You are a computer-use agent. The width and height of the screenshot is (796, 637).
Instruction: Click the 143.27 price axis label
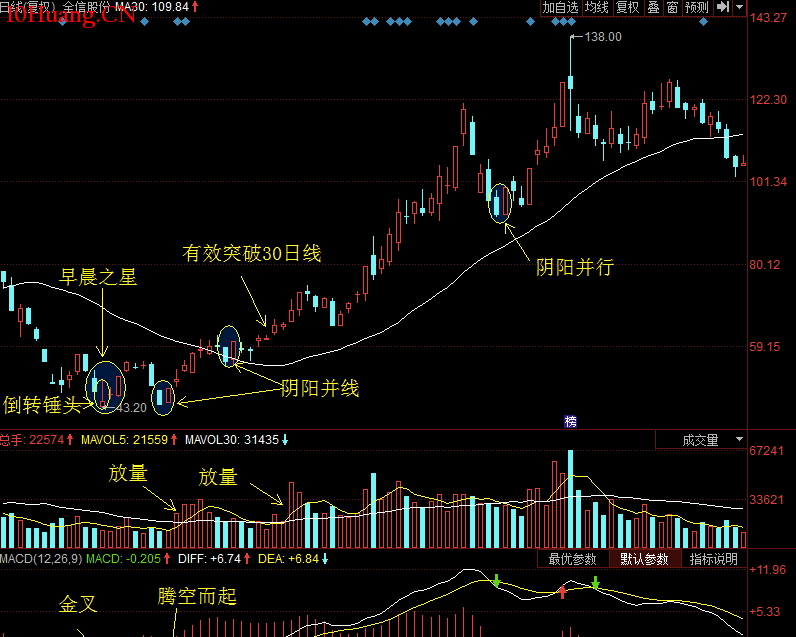coord(768,18)
